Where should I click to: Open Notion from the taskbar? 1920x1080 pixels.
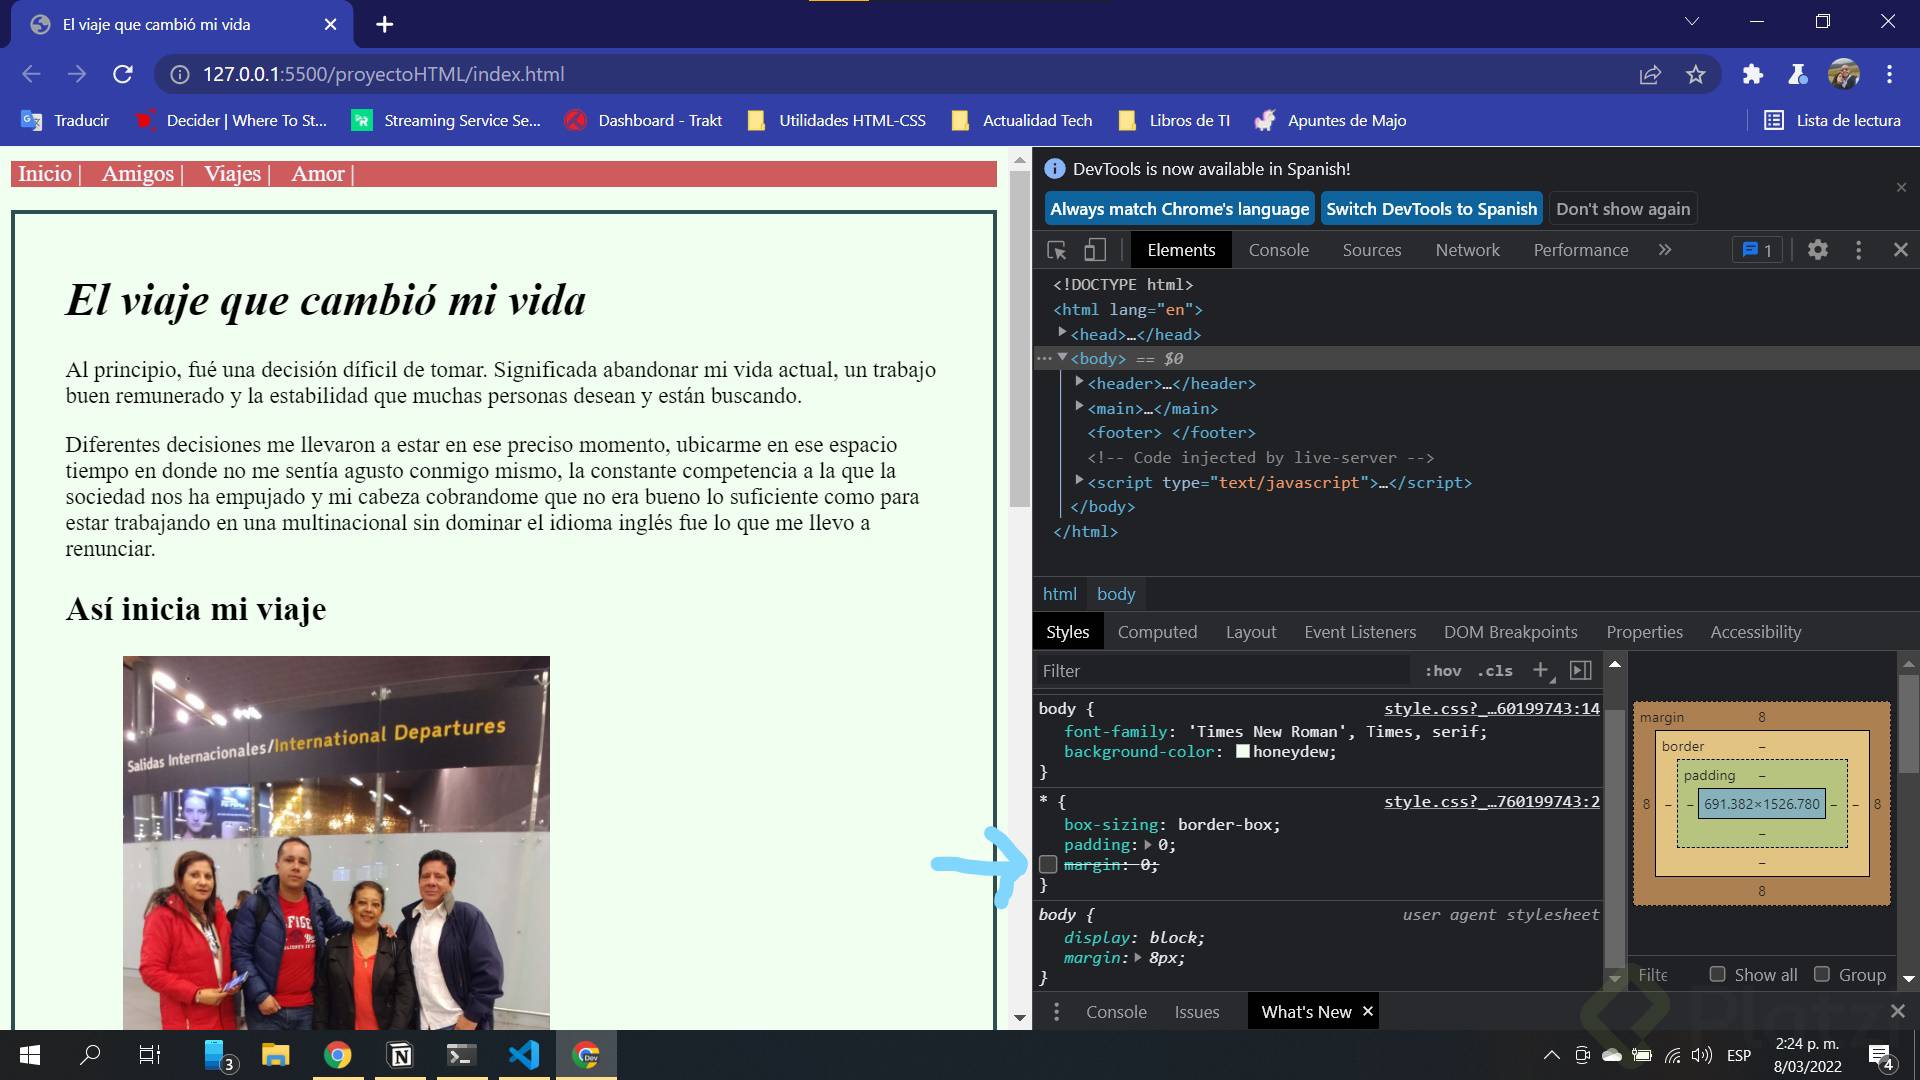point(400,1055)
